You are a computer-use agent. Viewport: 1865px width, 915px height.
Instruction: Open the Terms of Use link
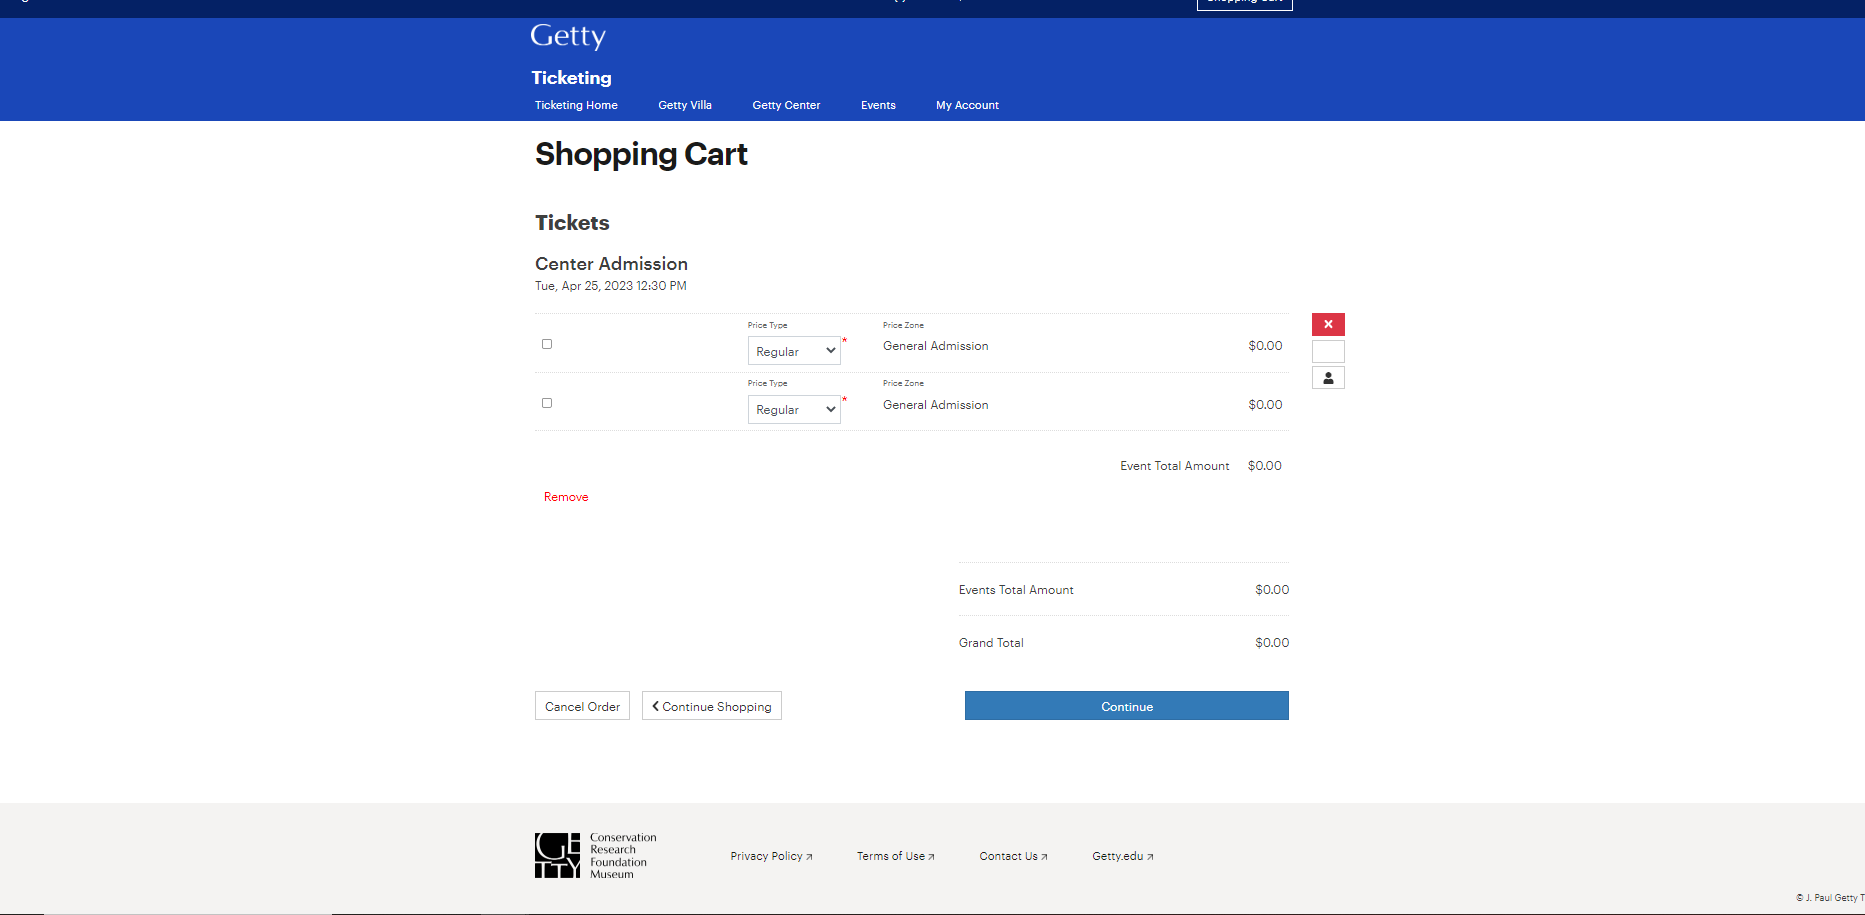[895, 856]
